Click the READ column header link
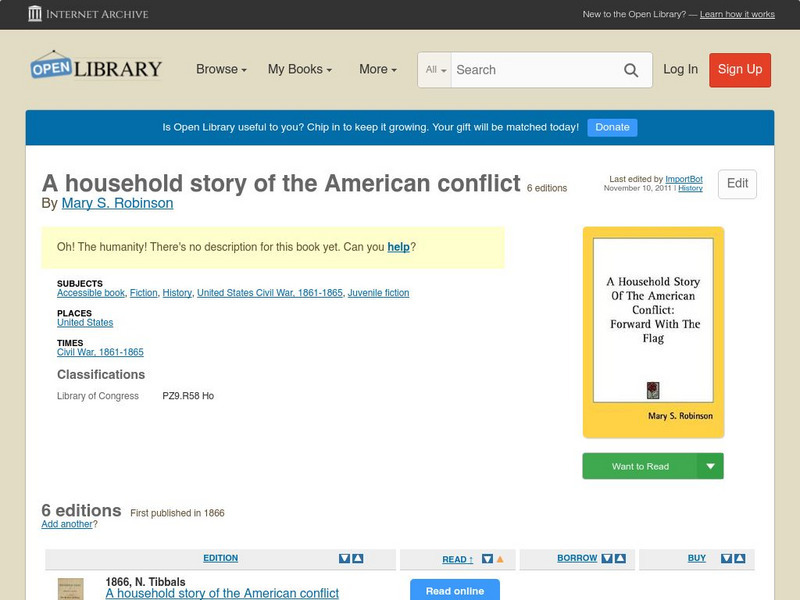This screenshot has height=600, width=800. click(x=455, y=559)
